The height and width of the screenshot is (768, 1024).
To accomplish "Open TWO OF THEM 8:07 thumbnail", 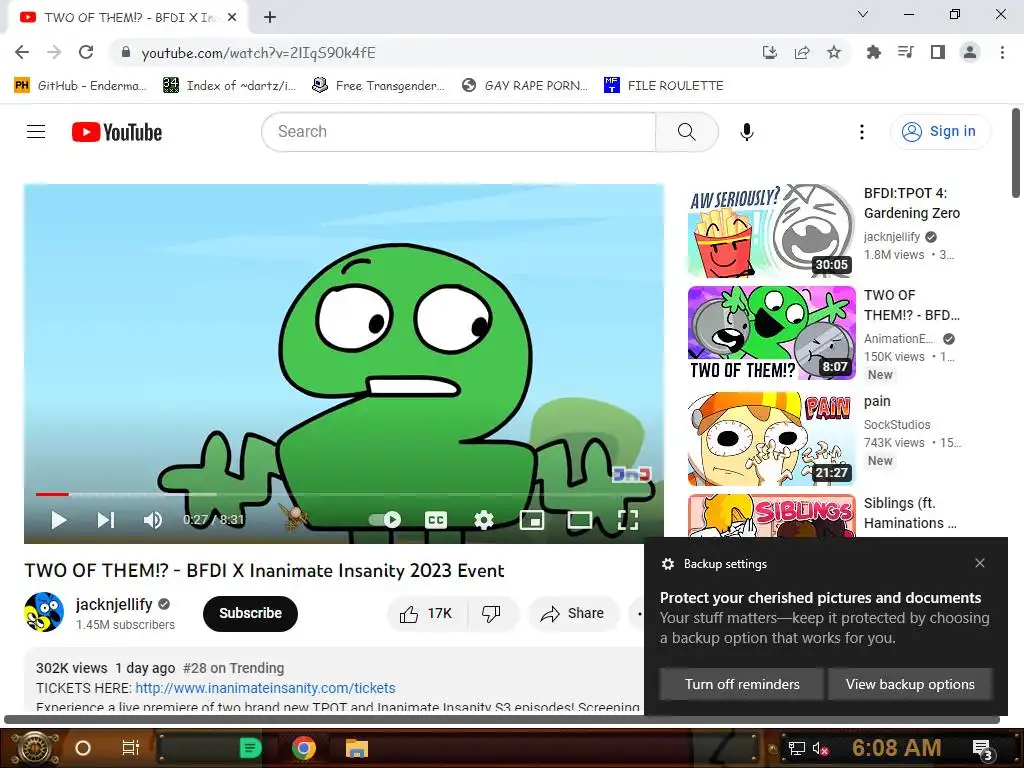I will (771, 333).
